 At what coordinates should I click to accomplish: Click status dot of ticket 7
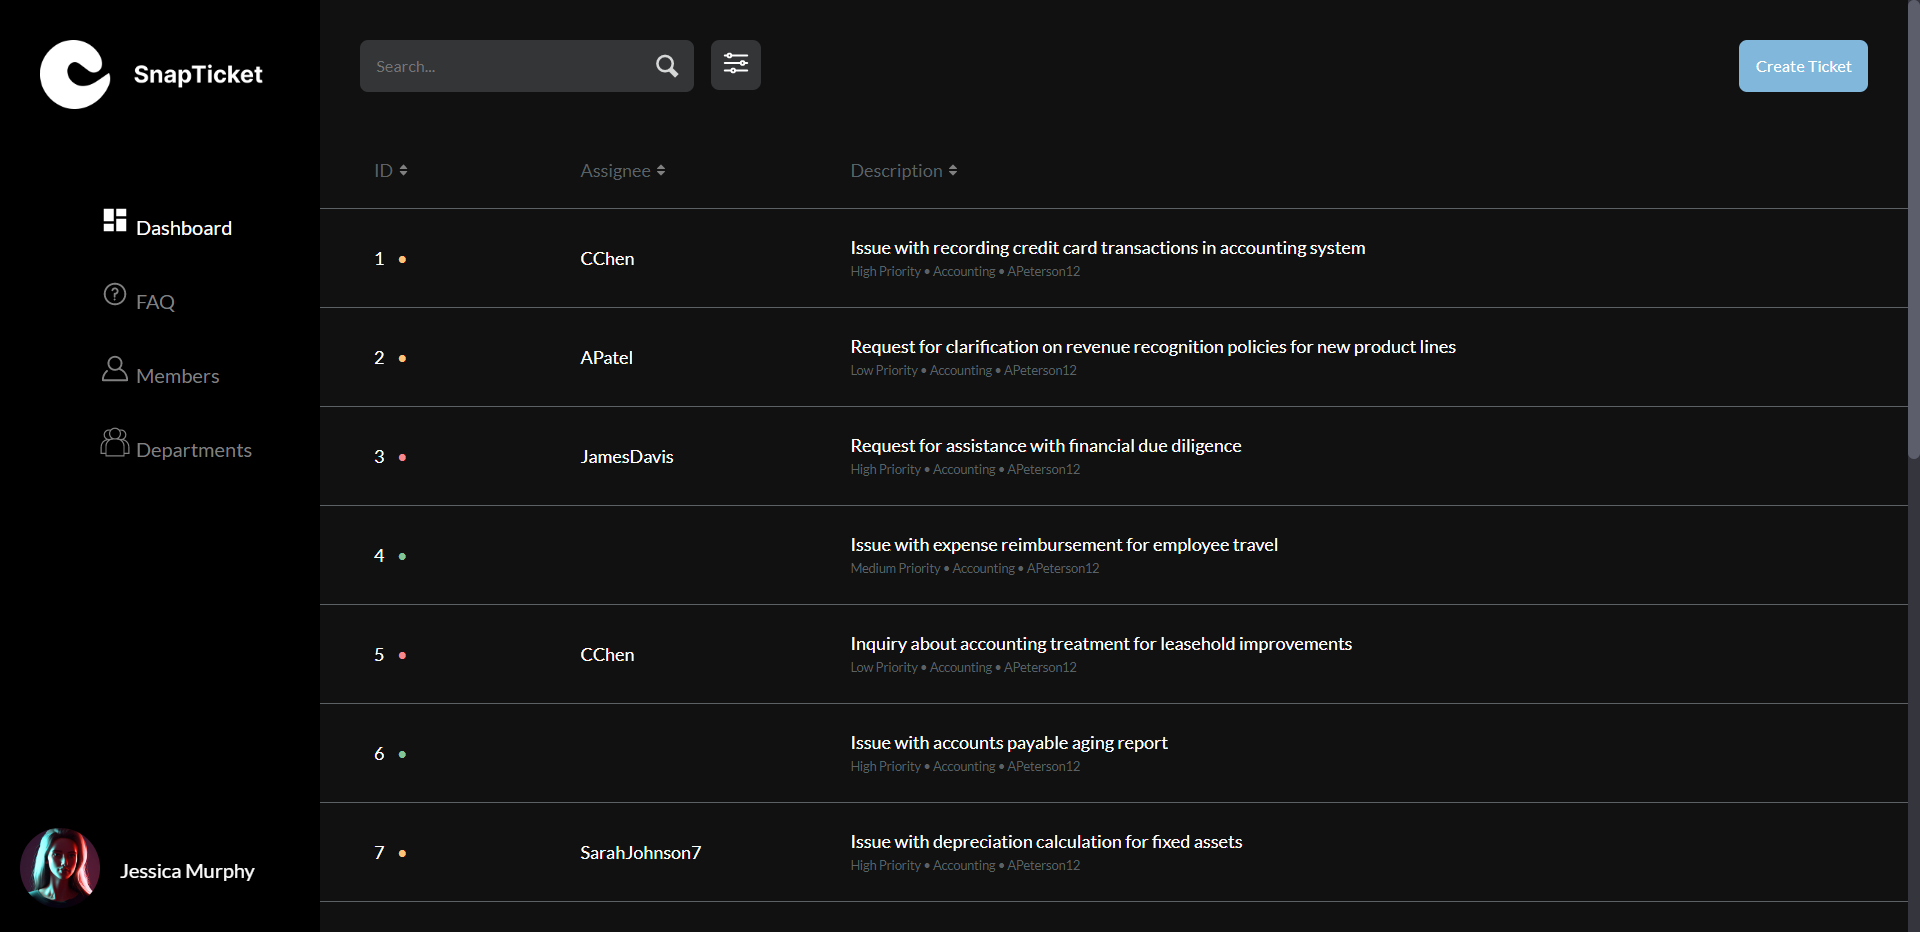tap(402, 853)
